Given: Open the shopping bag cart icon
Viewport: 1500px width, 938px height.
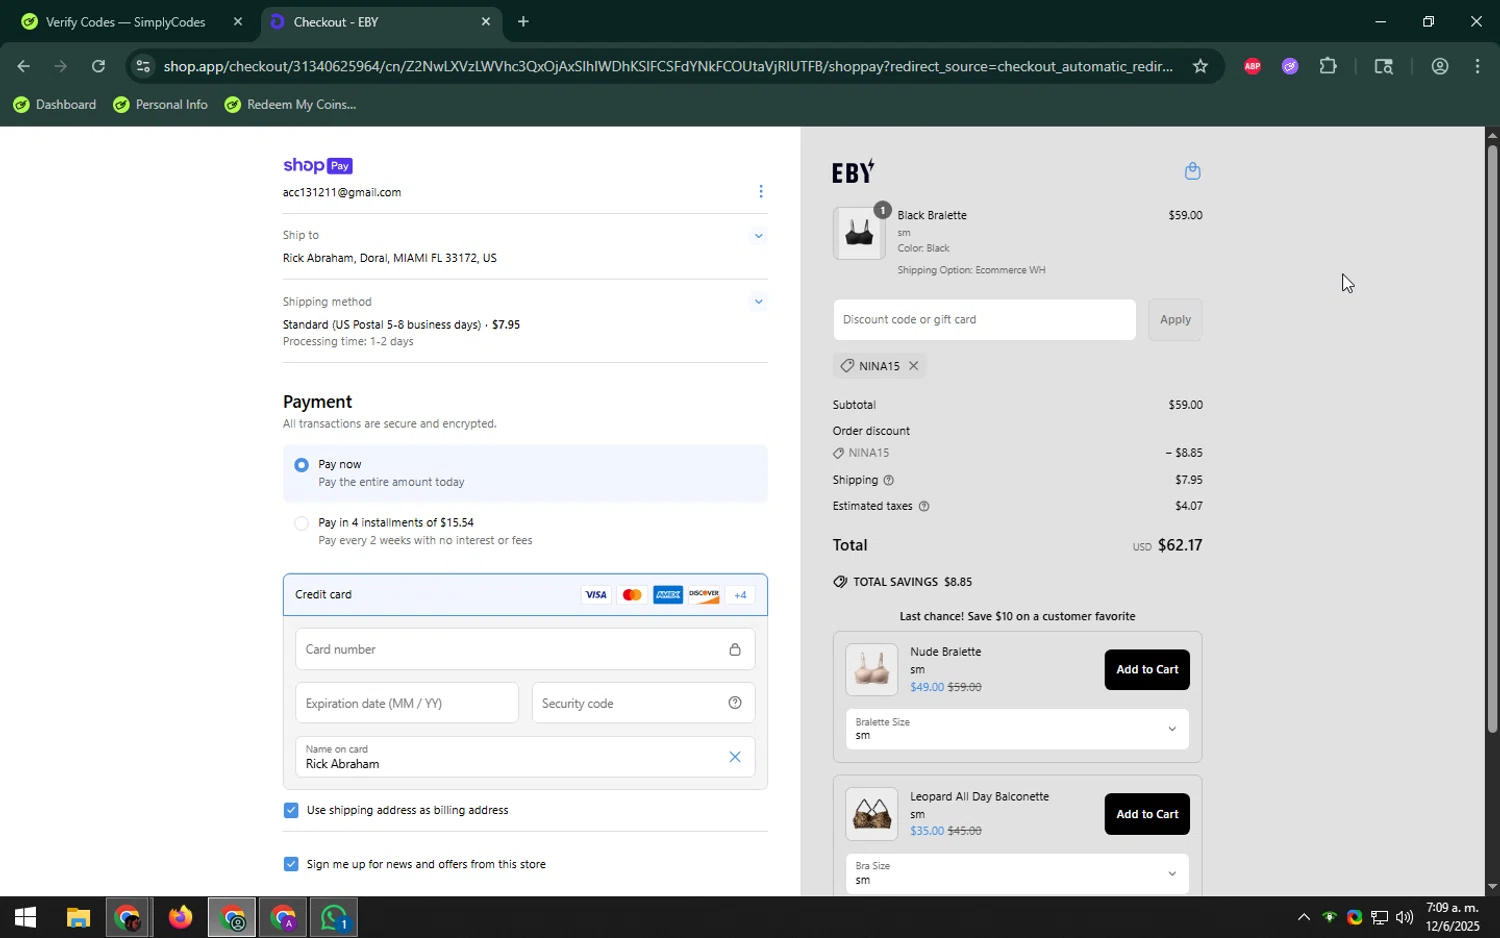Looking at the screenshot, I should (1192, 171).
